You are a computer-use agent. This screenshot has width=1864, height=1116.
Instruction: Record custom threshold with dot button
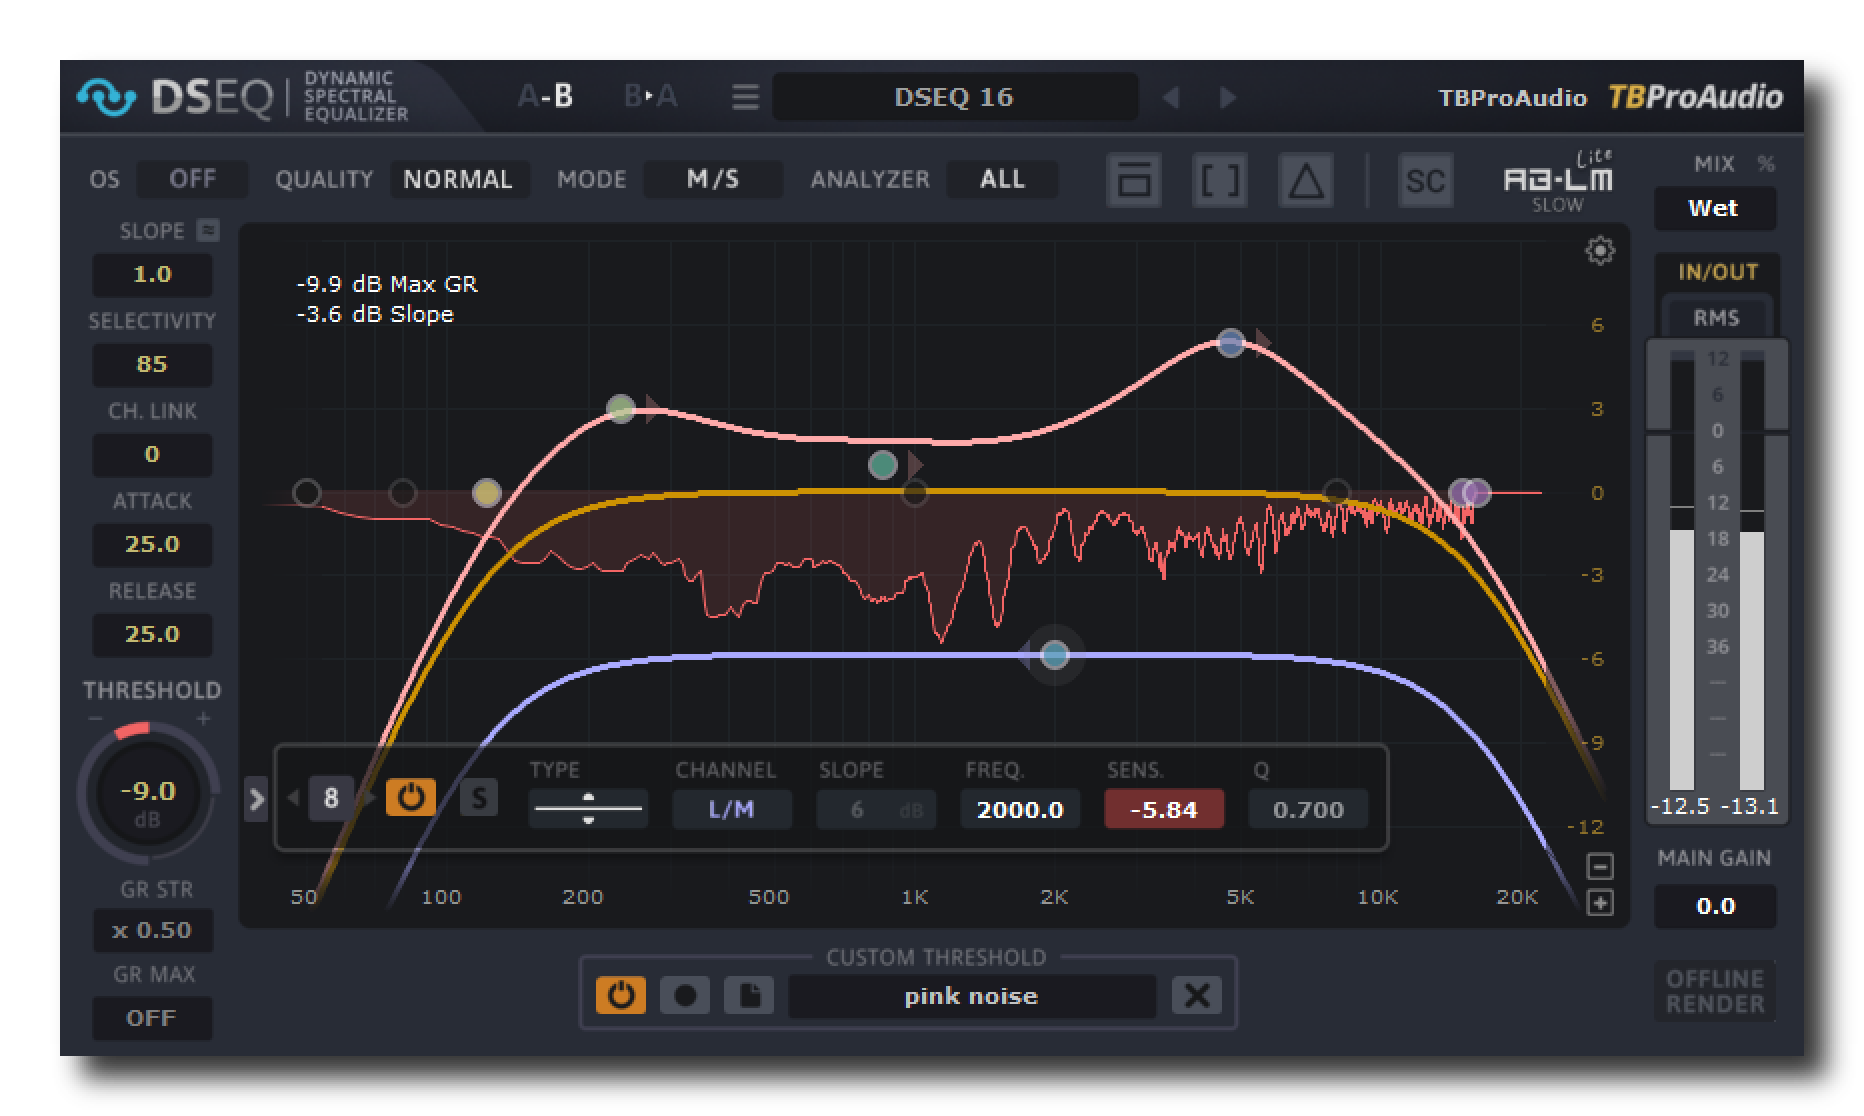point(685,995)
